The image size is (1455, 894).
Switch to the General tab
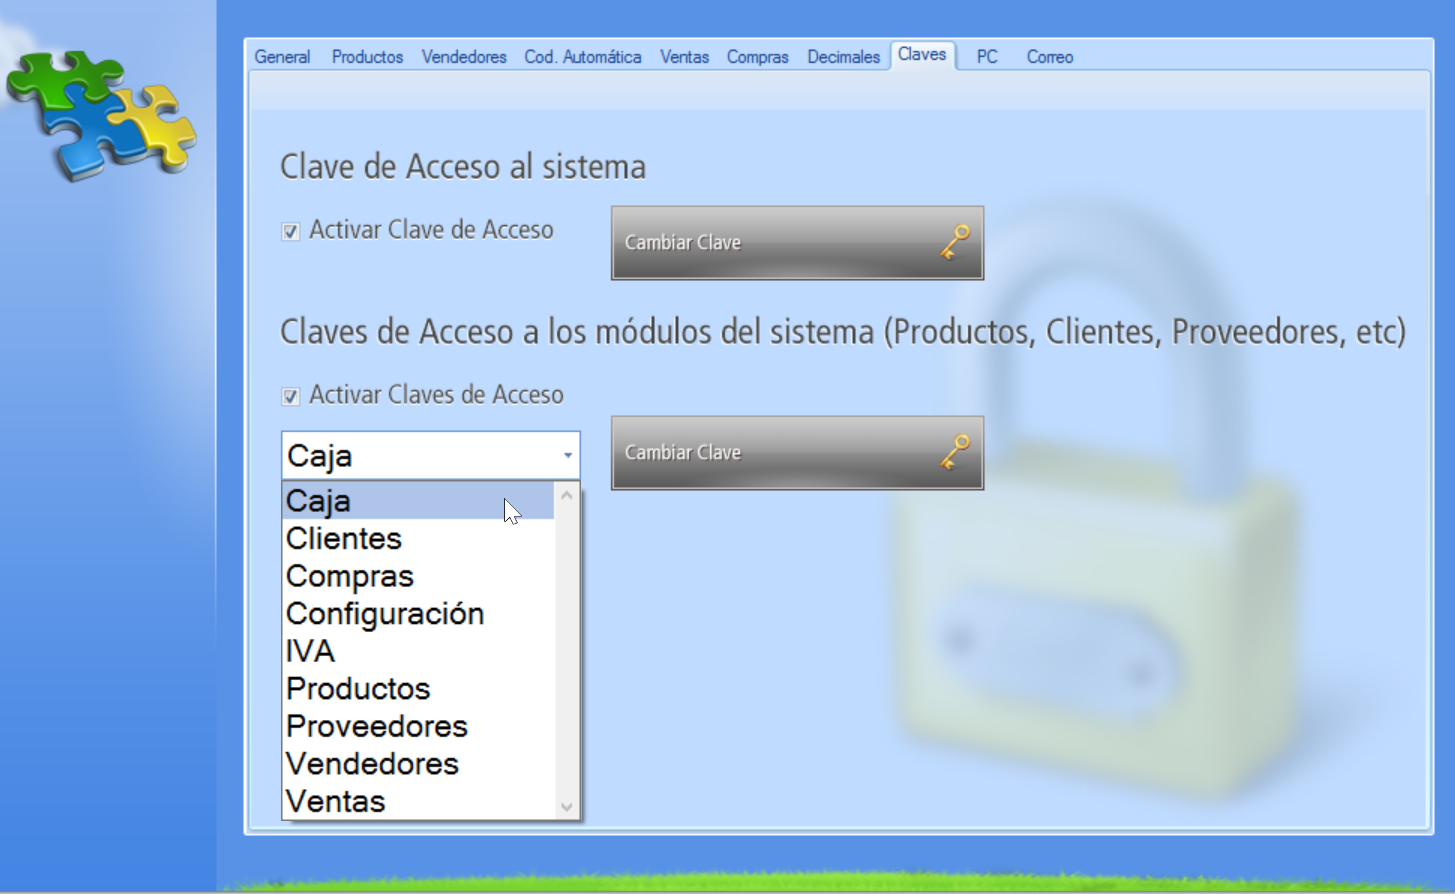point(282,57)
